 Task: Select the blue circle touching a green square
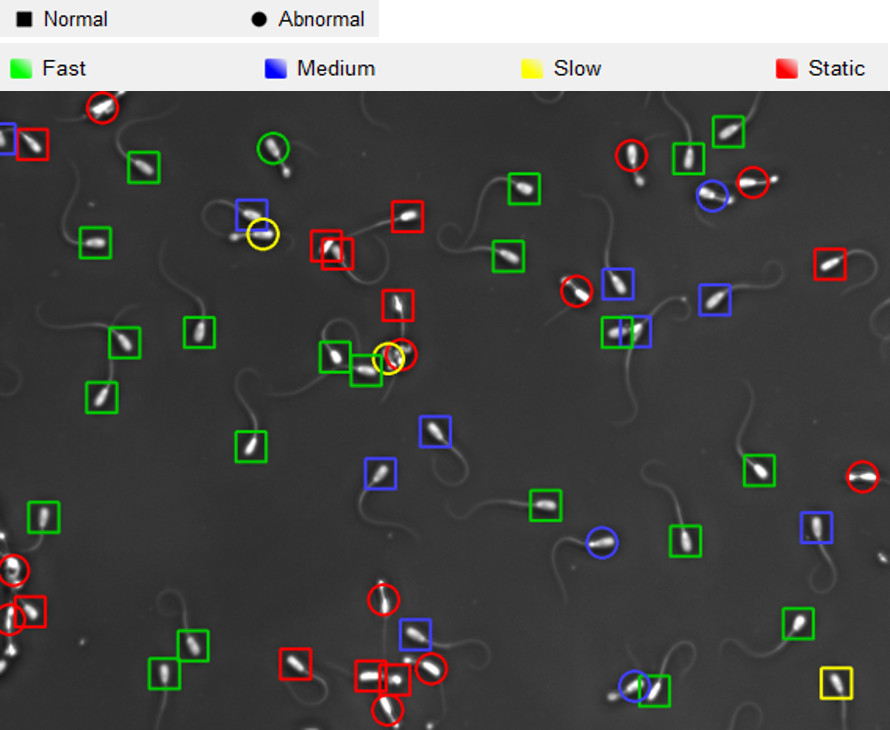pyautogui.click(x=632, y=685)
